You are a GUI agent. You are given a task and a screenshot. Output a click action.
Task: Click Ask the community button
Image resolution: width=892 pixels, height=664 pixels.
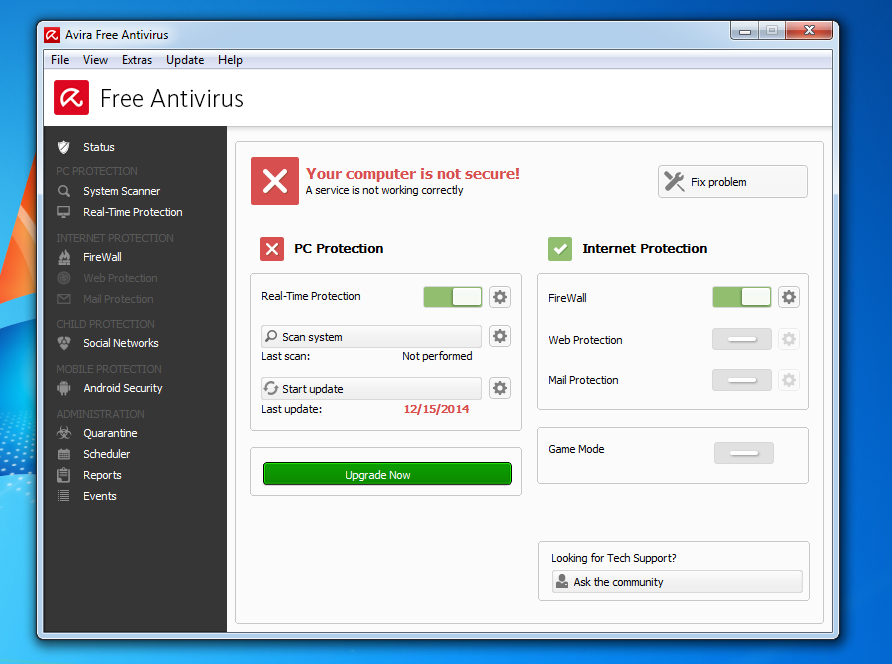coord(677,581)
